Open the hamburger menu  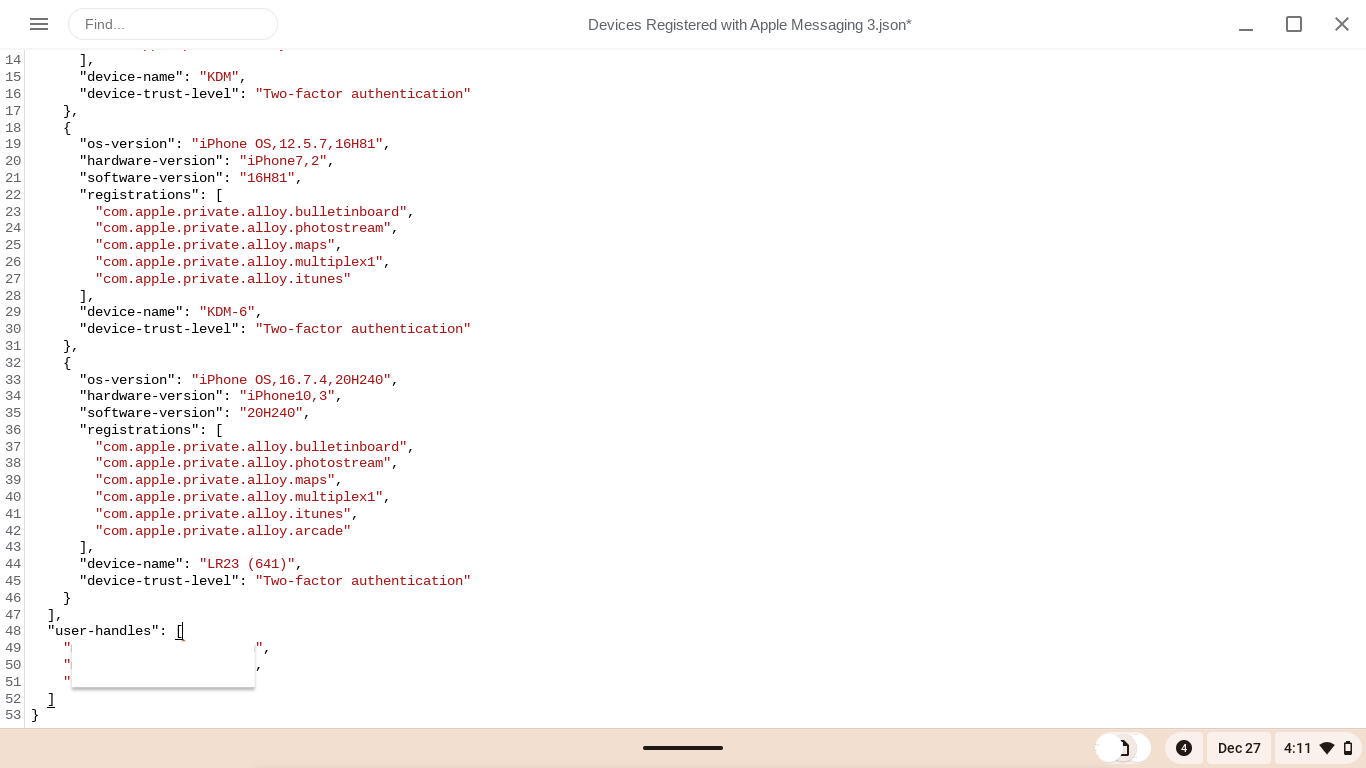[39, 24]
